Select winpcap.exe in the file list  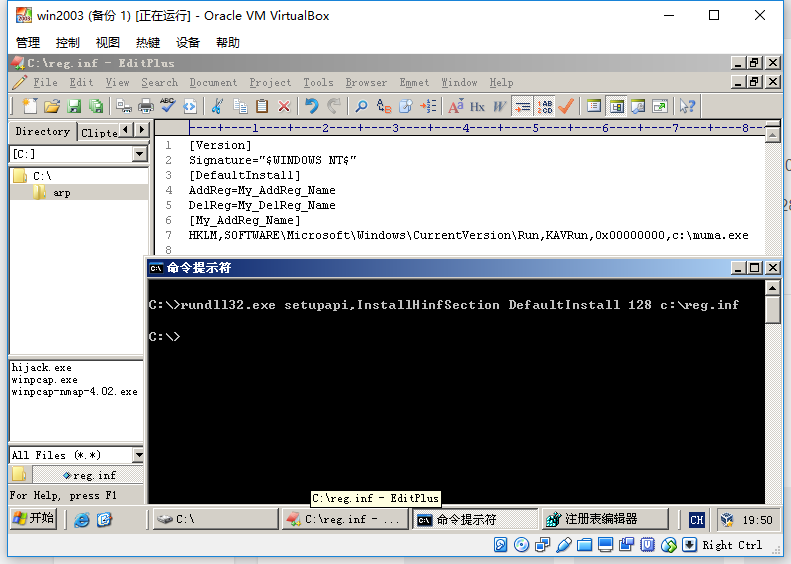(44, 380)
